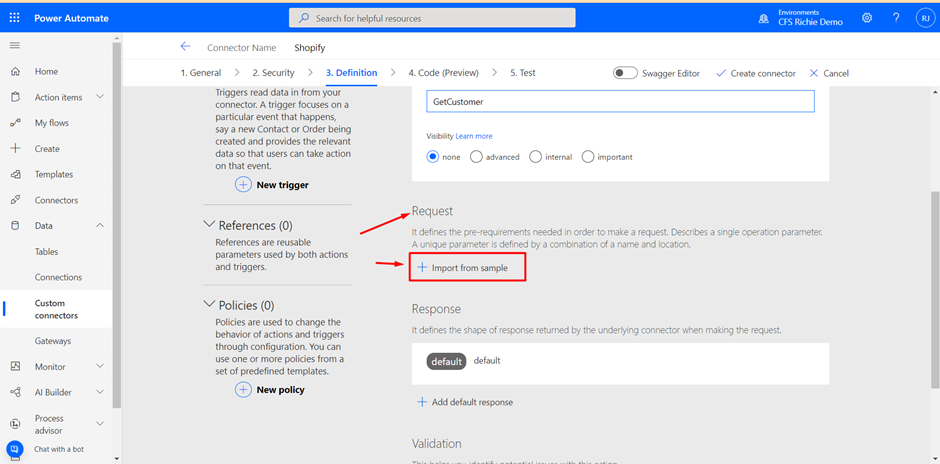Click the New trigger plus circle icon
The width and height of the screenshot is (940, 464).
[x=243, y=185]
